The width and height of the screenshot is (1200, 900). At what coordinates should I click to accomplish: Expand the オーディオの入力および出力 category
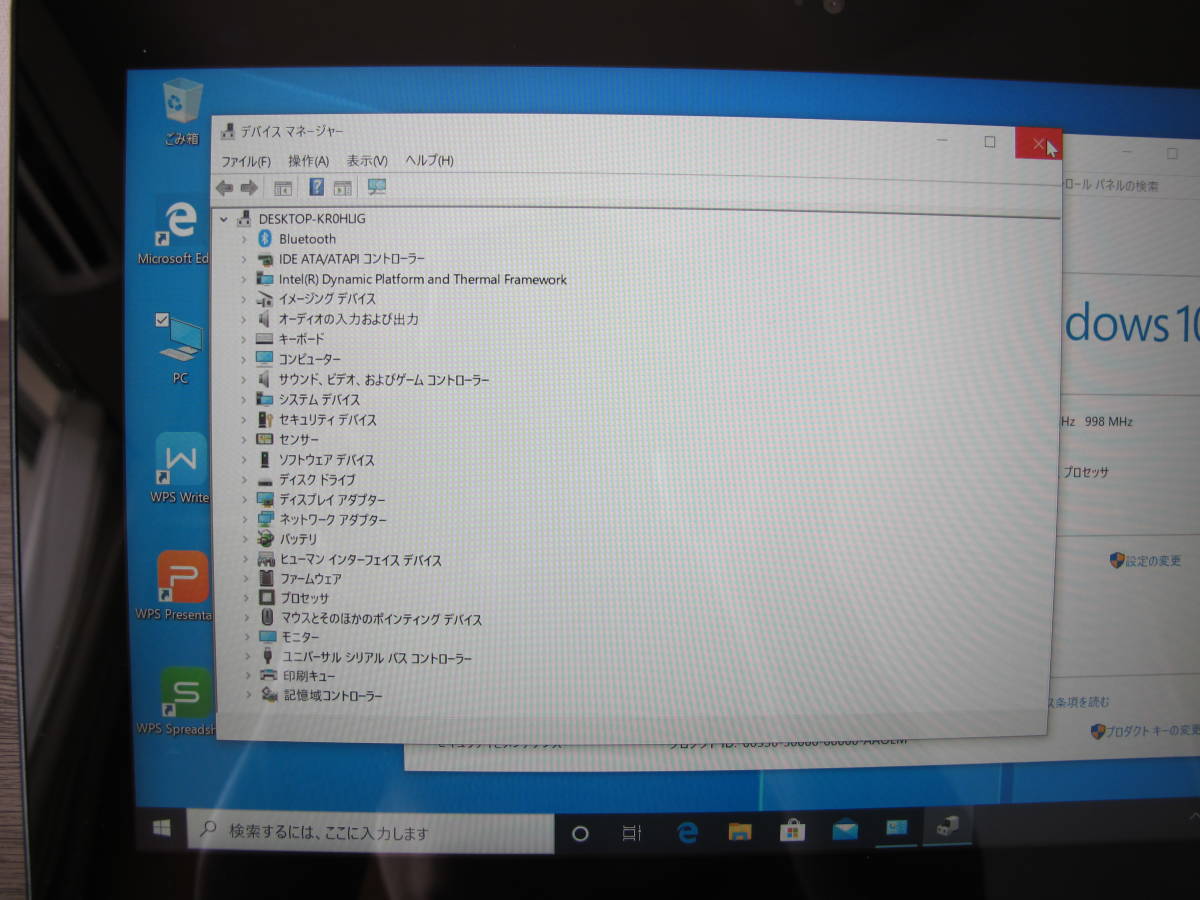pyautogui.click(x=243, y=319)
